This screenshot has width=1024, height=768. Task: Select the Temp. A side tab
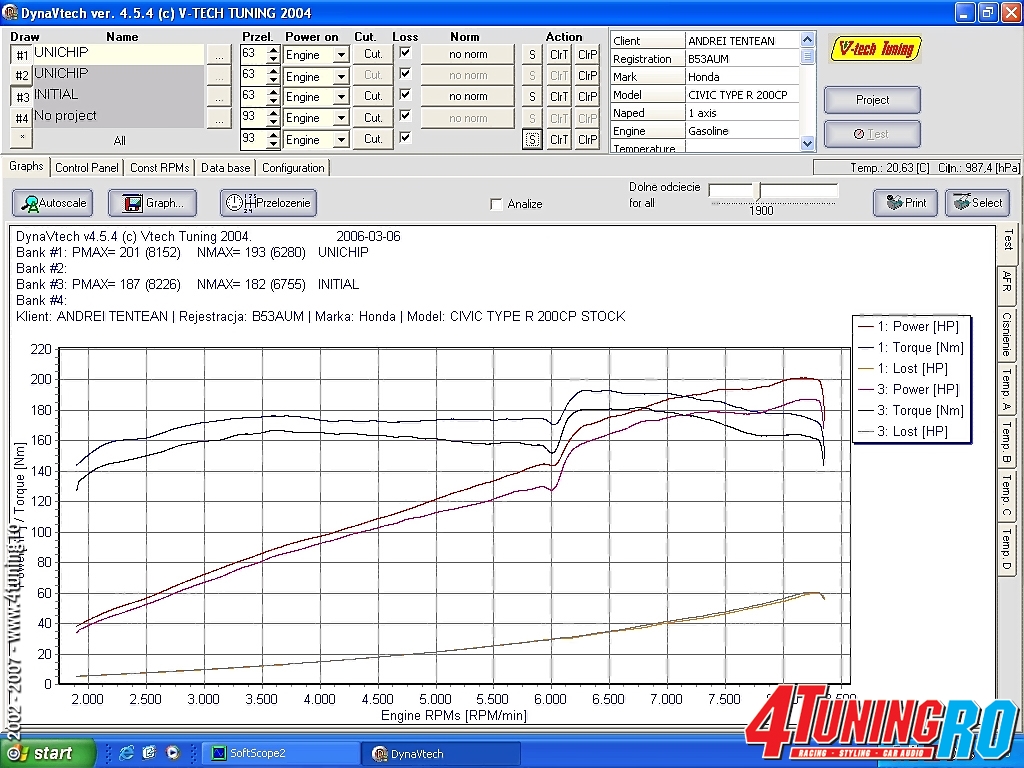1006,390
